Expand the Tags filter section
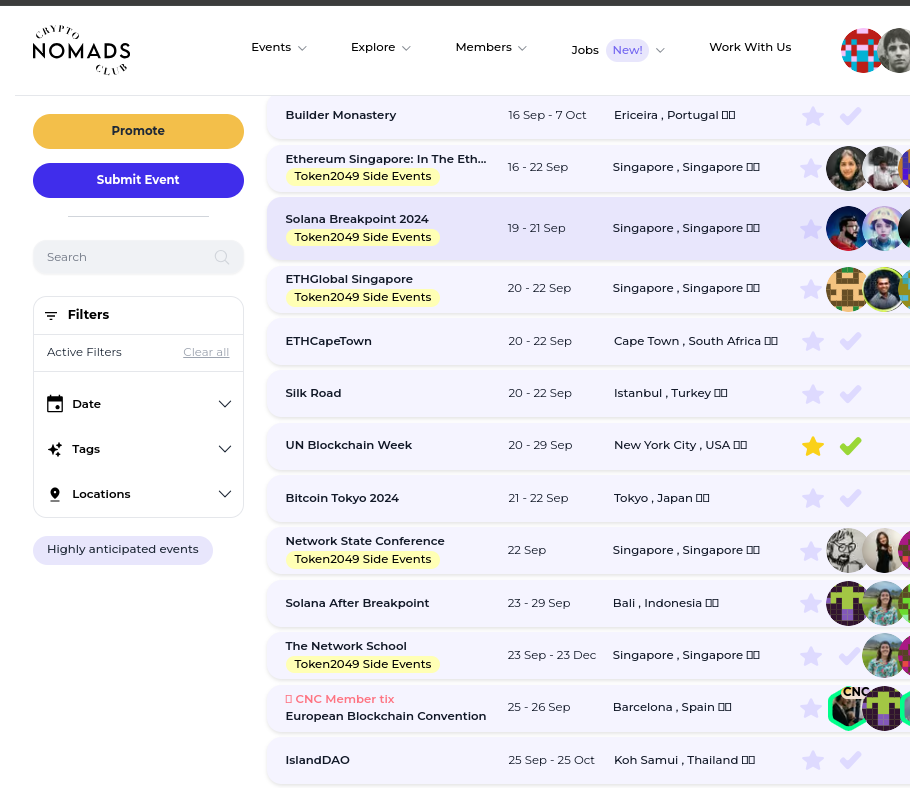 click(224, 449)
